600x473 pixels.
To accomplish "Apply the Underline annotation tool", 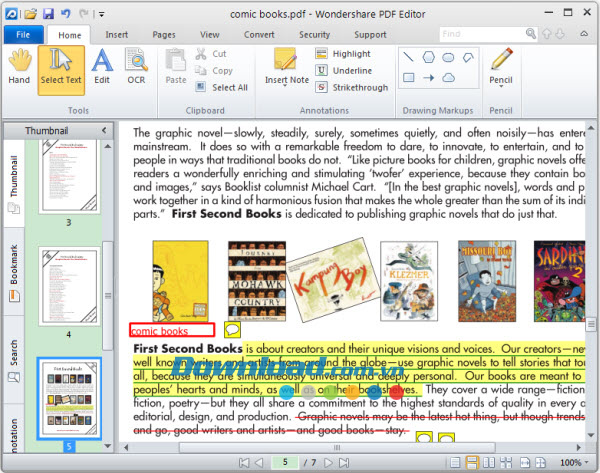I will (344, 71).
